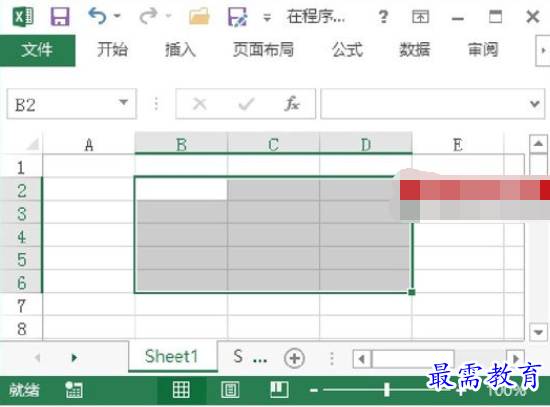Switch to the 数据 tab
The image size is (550, 407).
tap(415, 49)
